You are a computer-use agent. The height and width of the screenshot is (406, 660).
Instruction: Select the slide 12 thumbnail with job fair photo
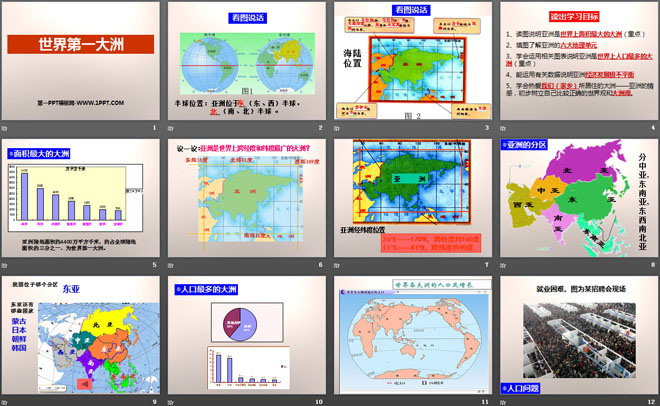(579, 335)
